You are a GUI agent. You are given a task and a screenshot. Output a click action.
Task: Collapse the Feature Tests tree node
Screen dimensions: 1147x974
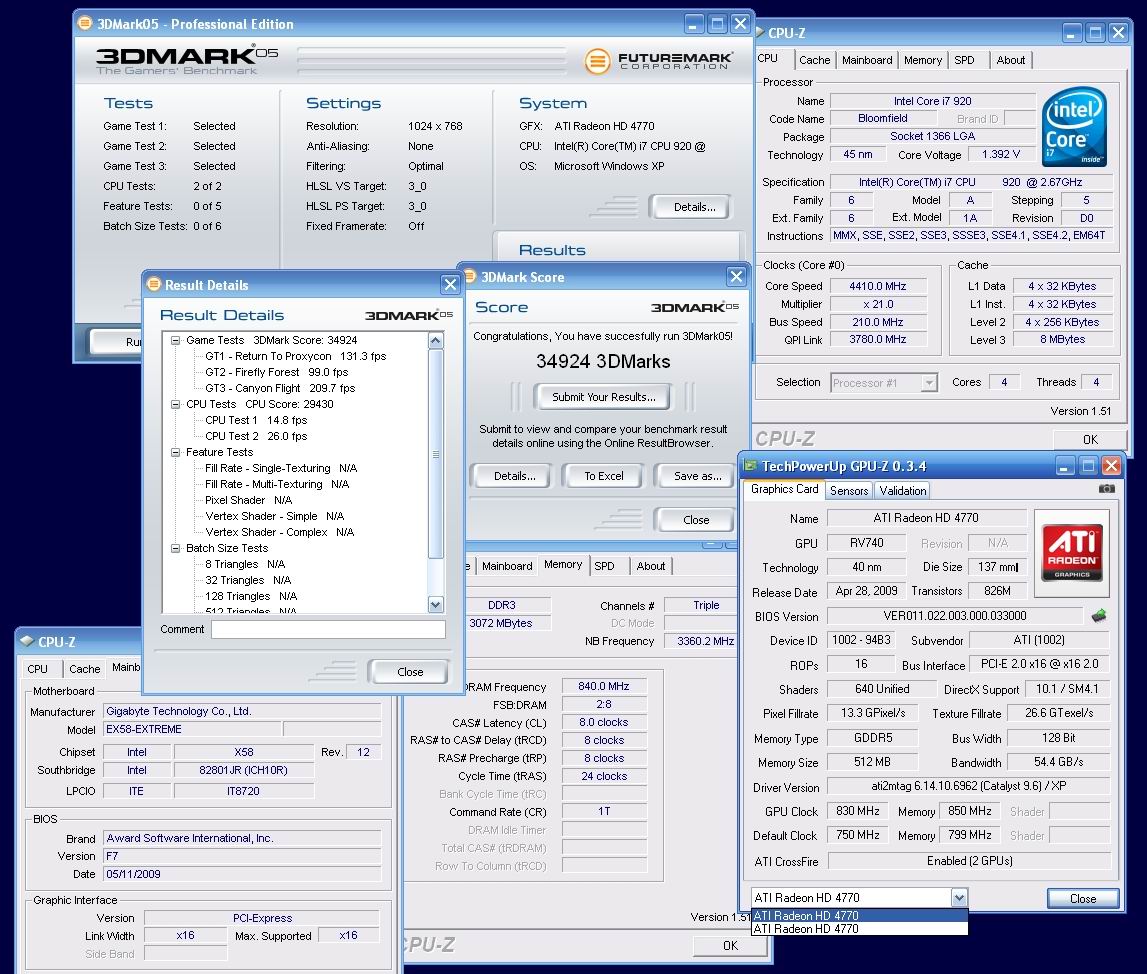point(176,453)
